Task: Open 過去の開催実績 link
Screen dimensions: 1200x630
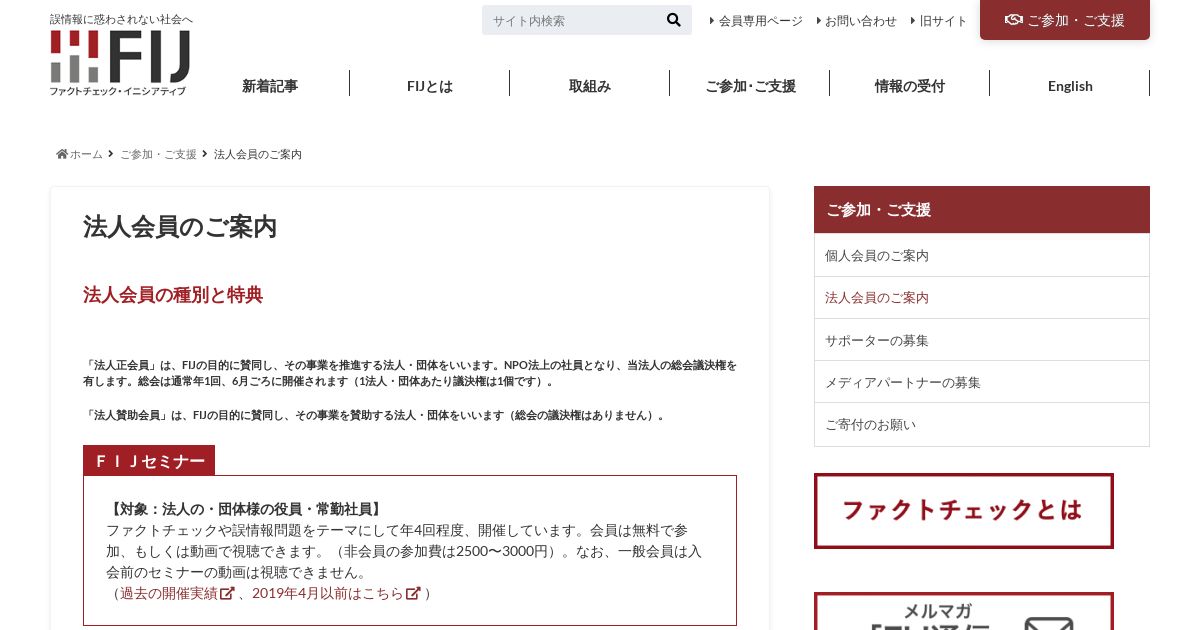Action: pos(169,593)
